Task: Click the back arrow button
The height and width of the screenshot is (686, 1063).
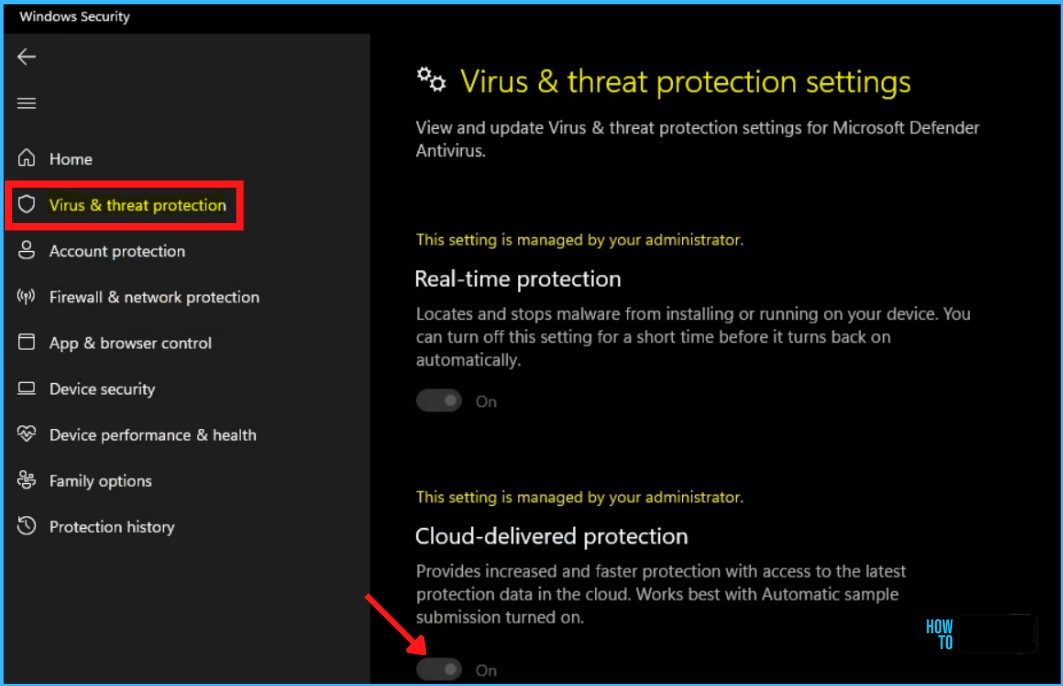Action: [x=26, y=56]
